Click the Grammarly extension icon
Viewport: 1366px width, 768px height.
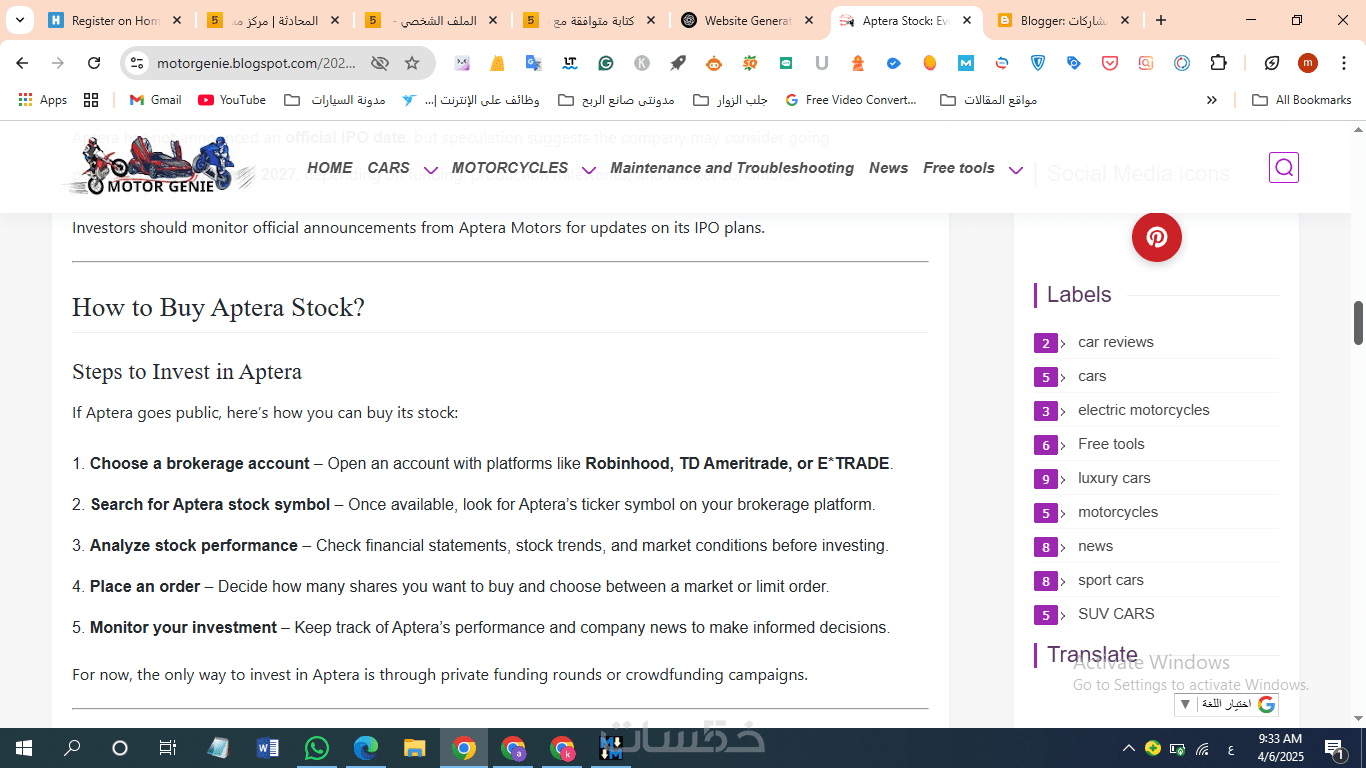coord(605,63)
